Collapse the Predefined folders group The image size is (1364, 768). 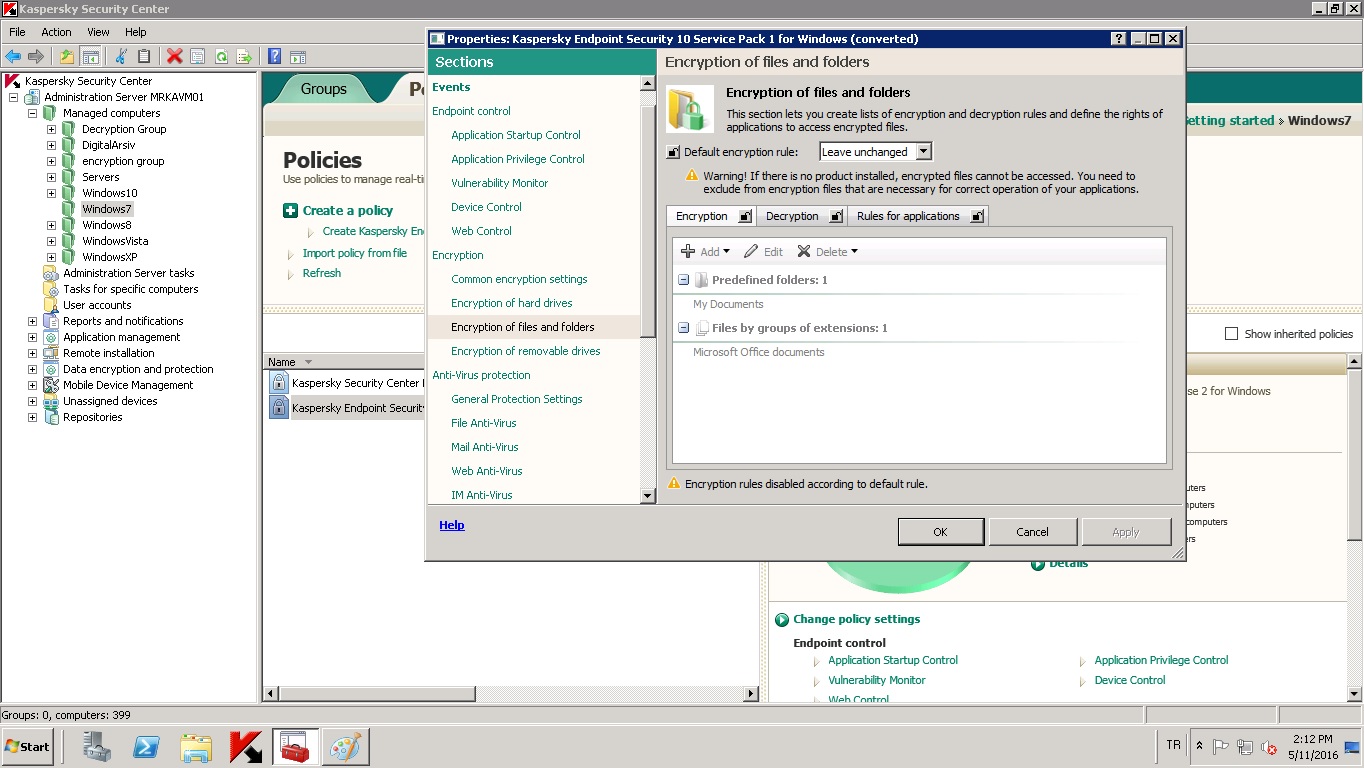[x=683, y=281]
